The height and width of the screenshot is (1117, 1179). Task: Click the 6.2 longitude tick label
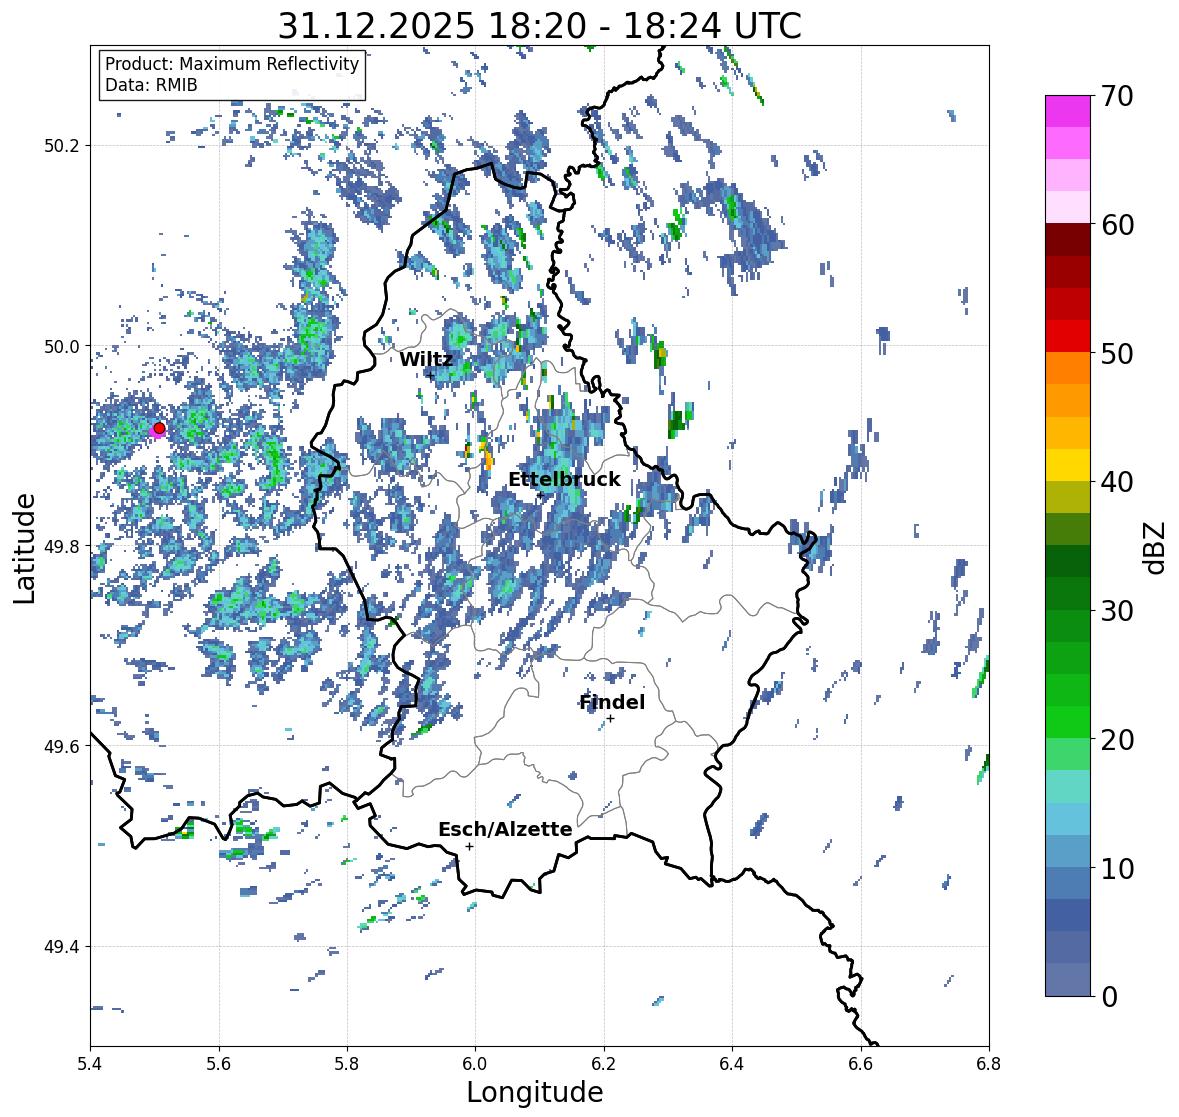(604, 1064)
